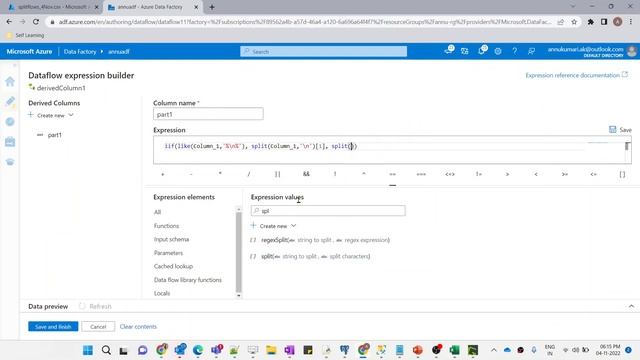
Task: Click the Expression values search box
Action: 328,211
